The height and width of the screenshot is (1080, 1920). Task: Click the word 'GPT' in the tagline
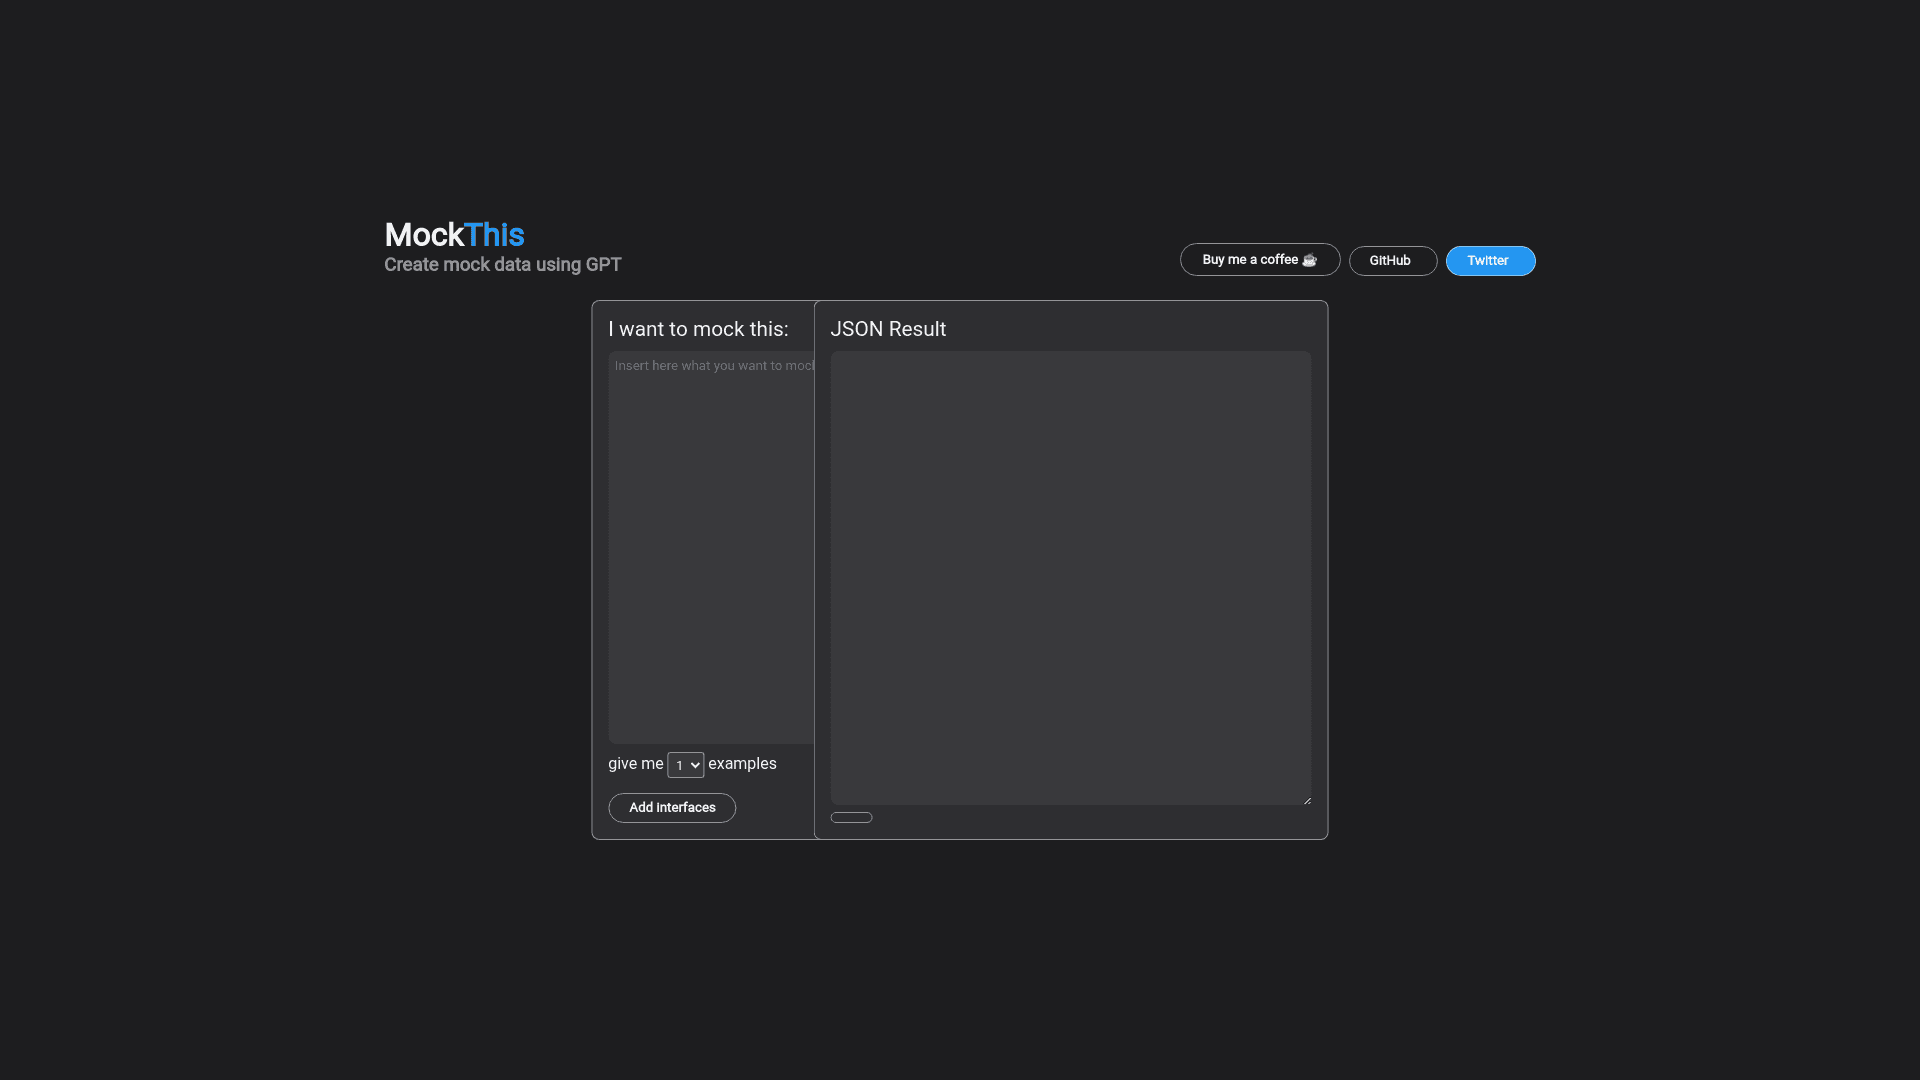(x=603, y=265)
